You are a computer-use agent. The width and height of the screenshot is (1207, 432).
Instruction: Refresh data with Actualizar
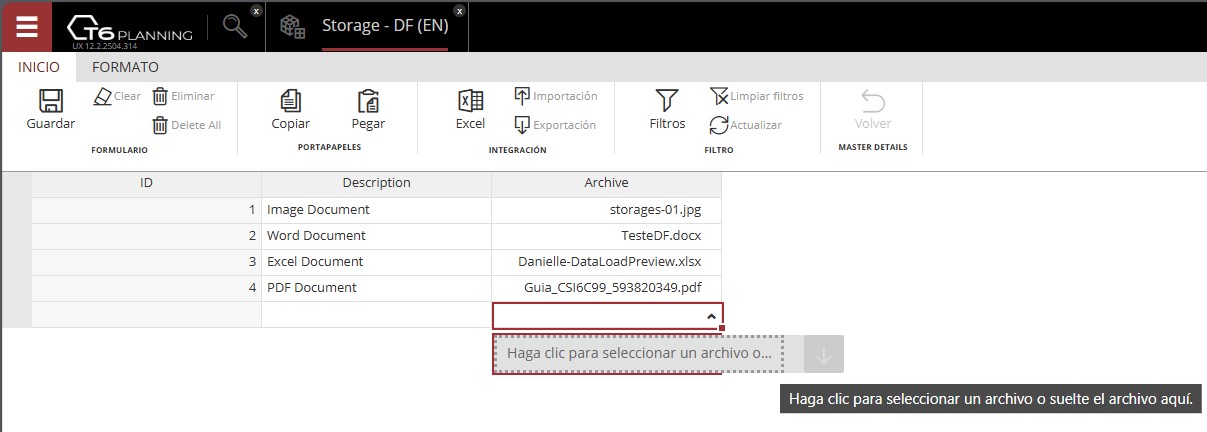coord(745,125)
